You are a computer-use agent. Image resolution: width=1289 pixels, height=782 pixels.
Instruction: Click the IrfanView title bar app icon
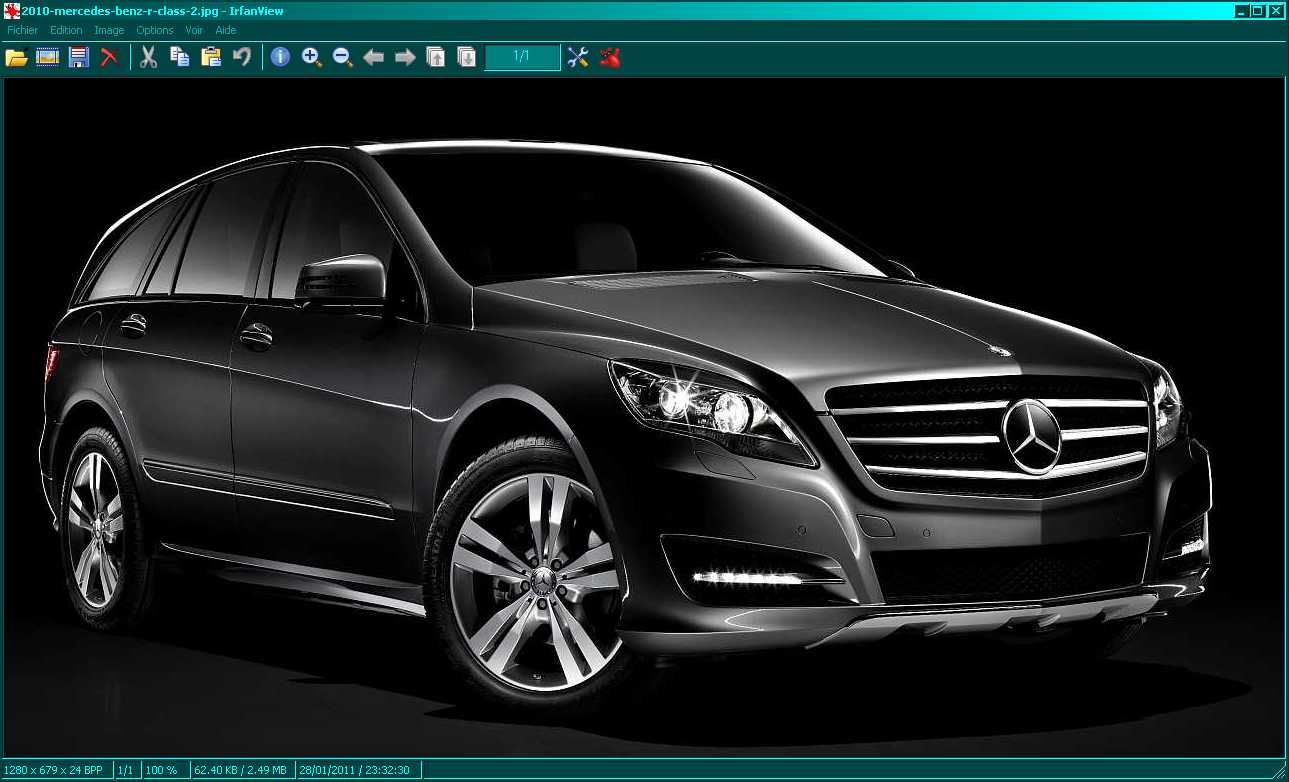12,11
